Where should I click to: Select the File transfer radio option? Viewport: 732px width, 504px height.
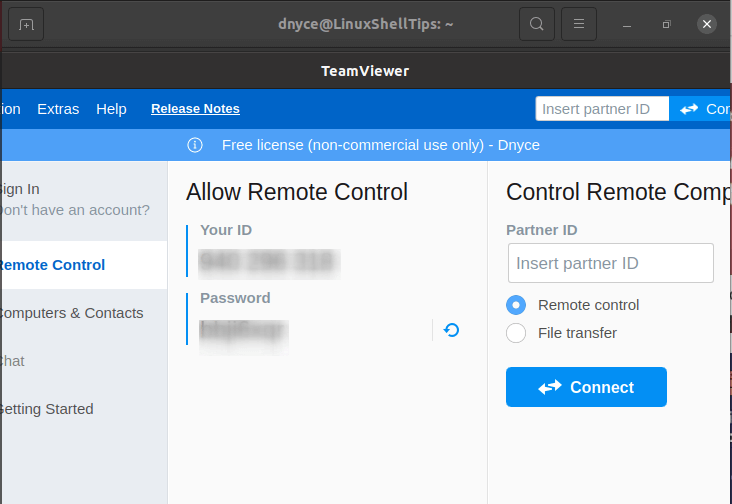[x=516, y=333]
